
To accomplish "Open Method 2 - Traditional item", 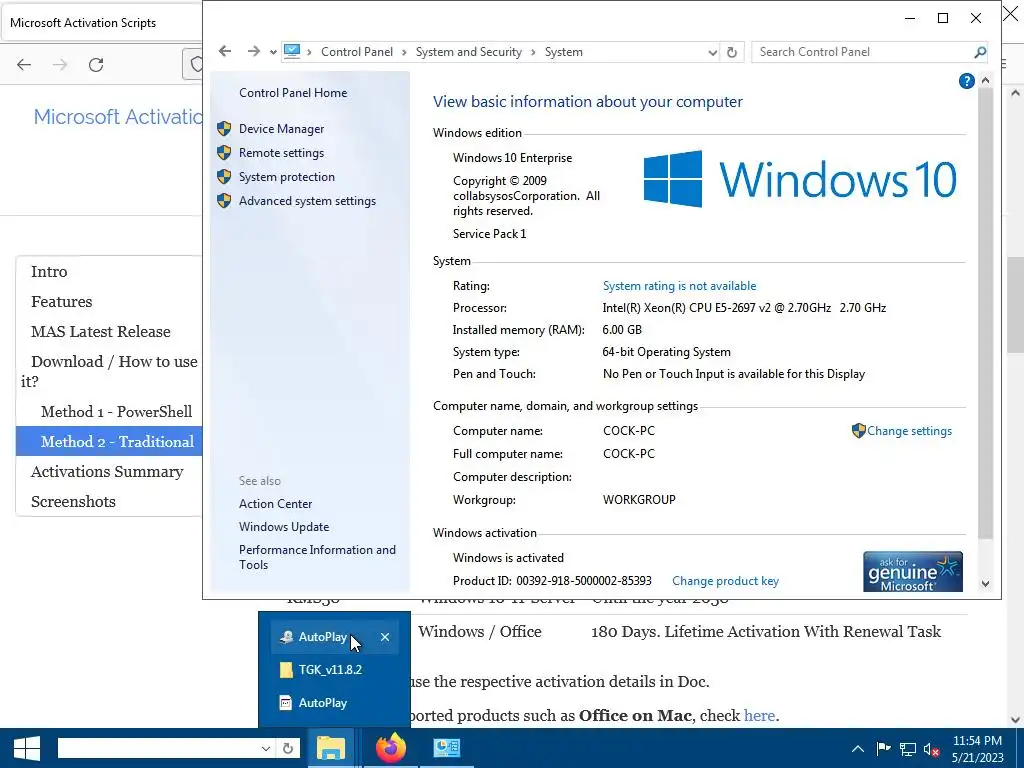I will (109, 441).
